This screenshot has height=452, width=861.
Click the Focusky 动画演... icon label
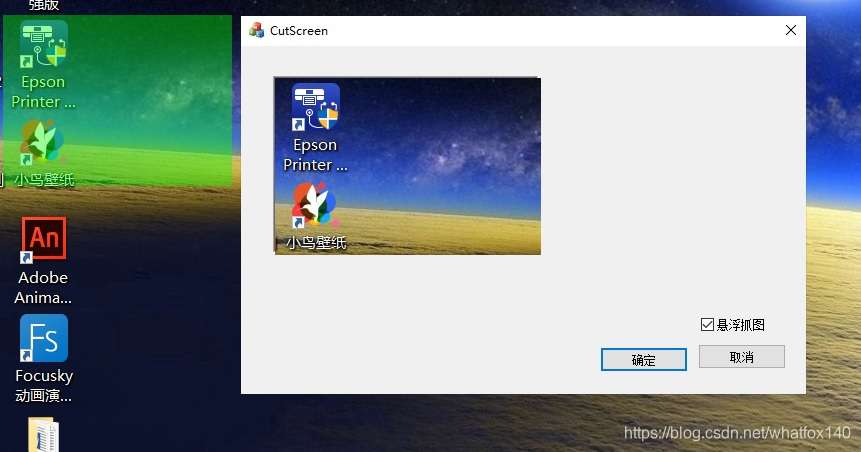click(43, 386)
